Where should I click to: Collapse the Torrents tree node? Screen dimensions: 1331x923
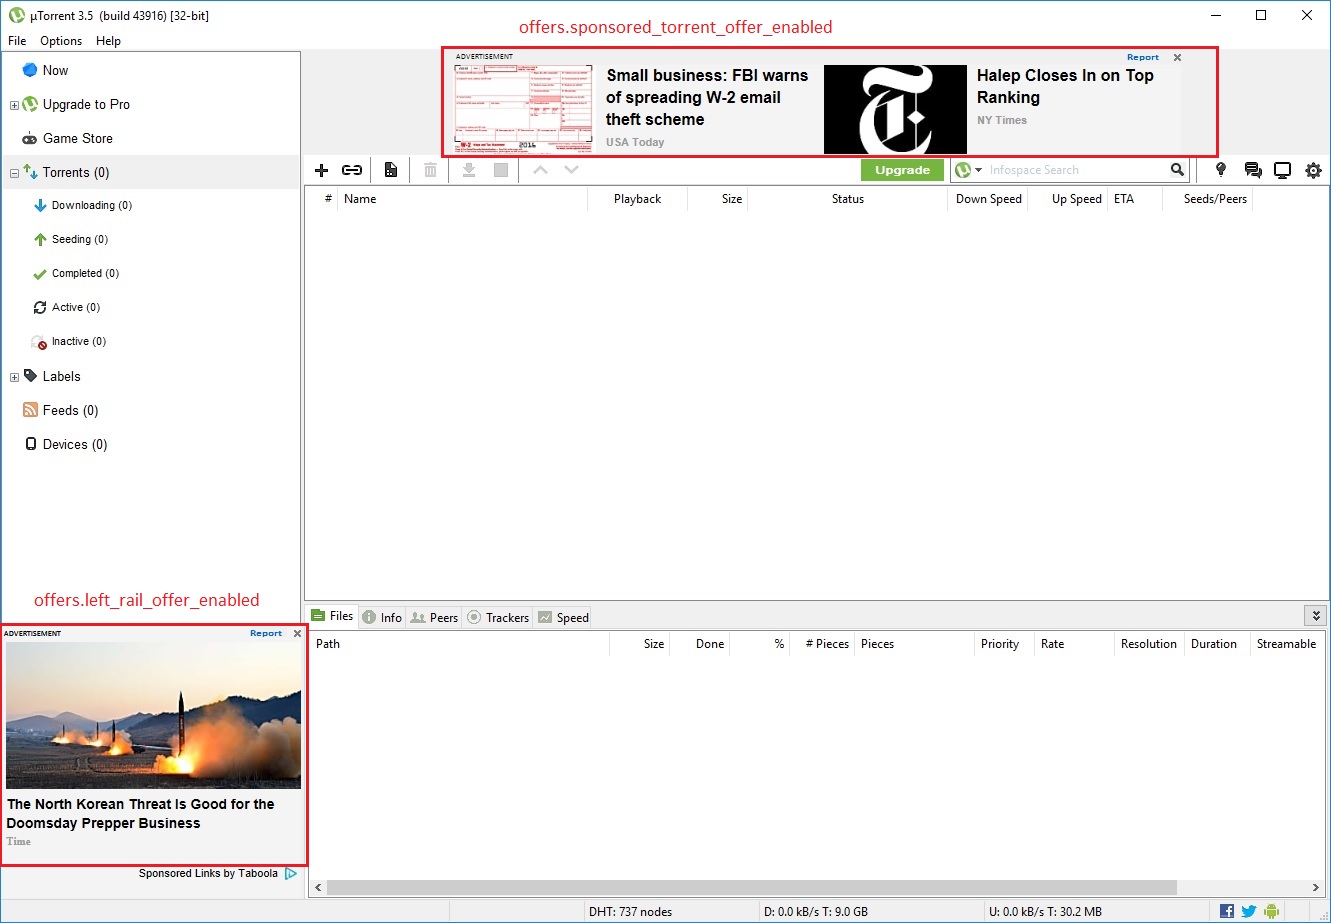pos(14,173)
